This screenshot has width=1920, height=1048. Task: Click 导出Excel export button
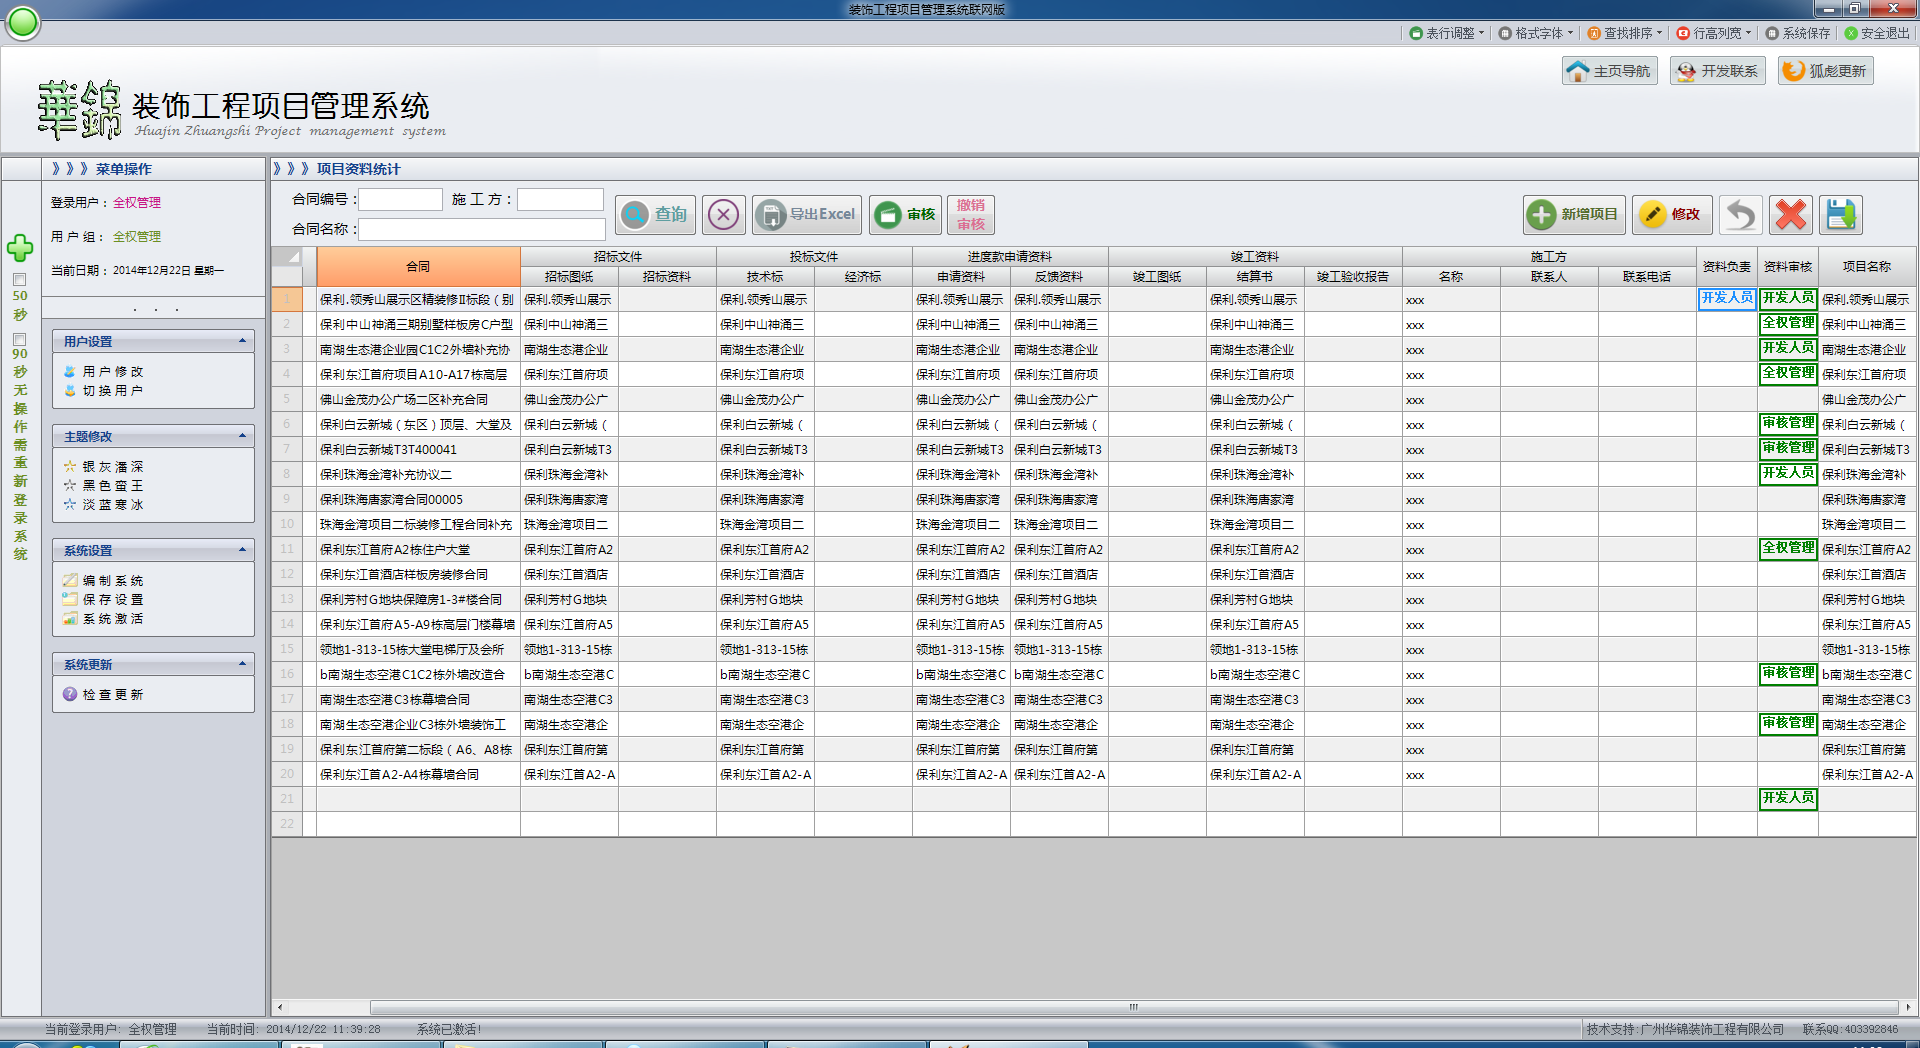point(806,215)
